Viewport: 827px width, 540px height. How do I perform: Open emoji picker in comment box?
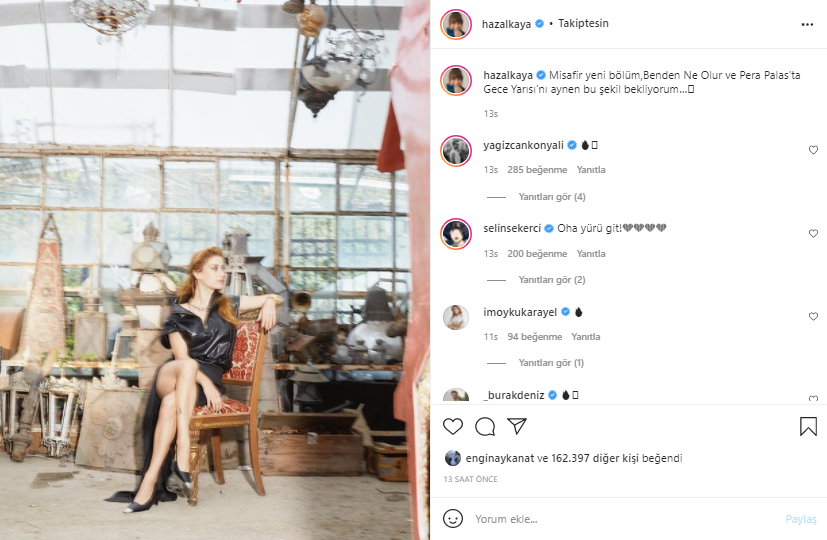(453, 519)
